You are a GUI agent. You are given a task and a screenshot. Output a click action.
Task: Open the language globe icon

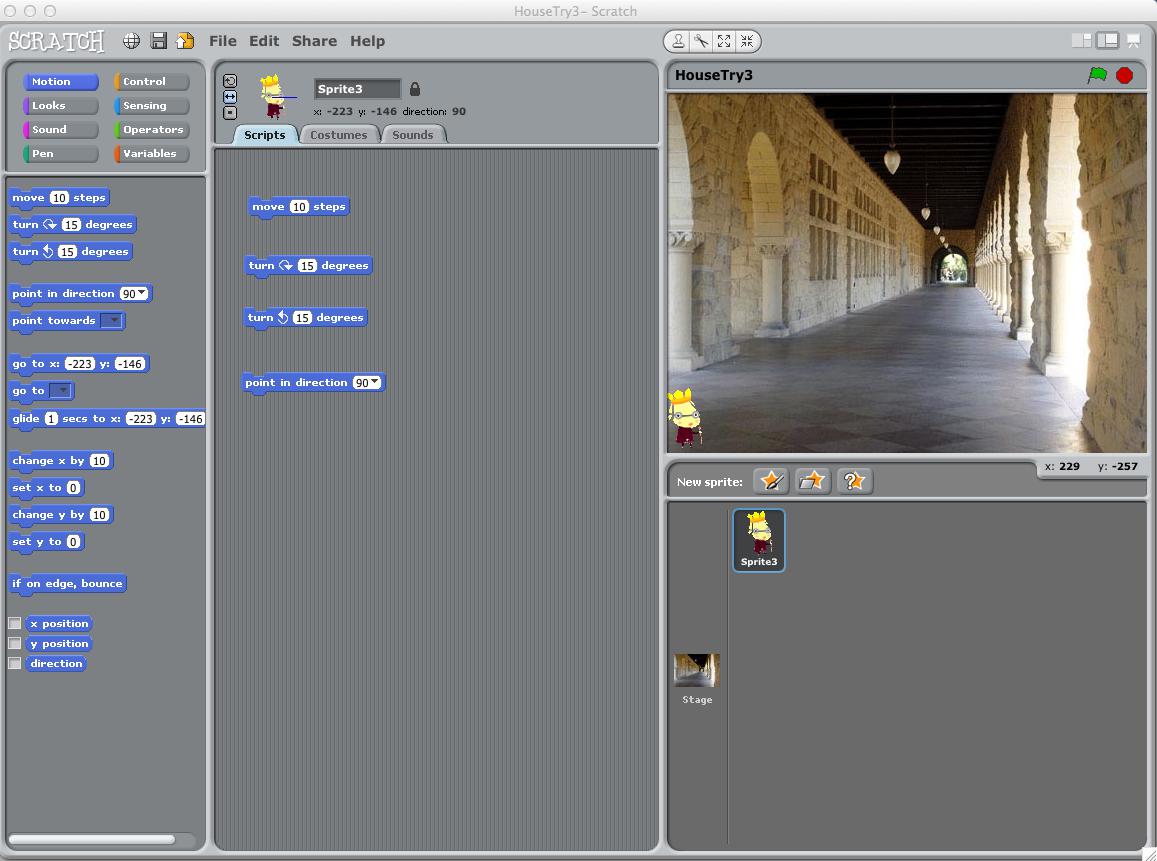(131, 41)
